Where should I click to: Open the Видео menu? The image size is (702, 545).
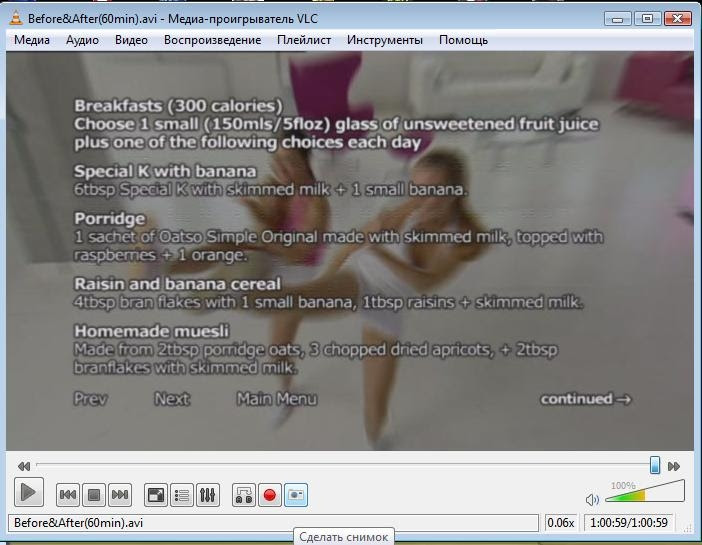coord(131,40)
